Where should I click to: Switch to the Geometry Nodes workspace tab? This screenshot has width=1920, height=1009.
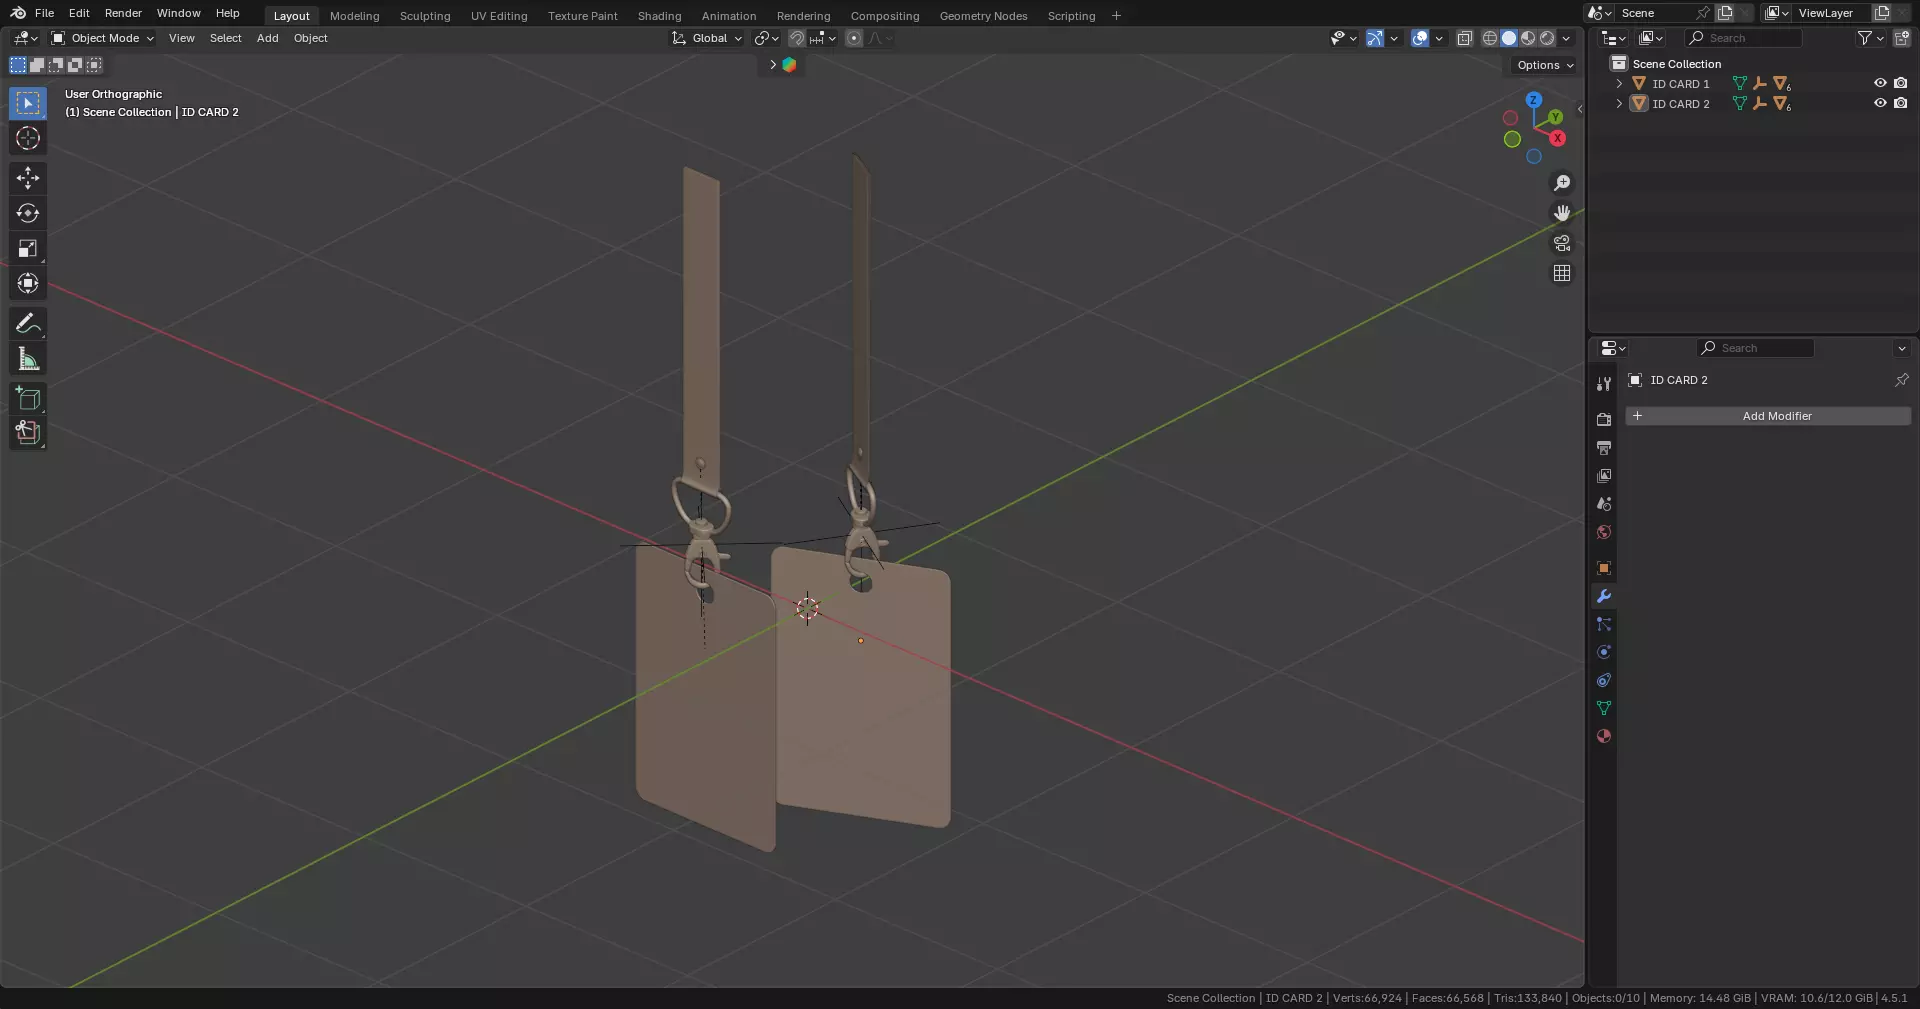click(983, 16)
